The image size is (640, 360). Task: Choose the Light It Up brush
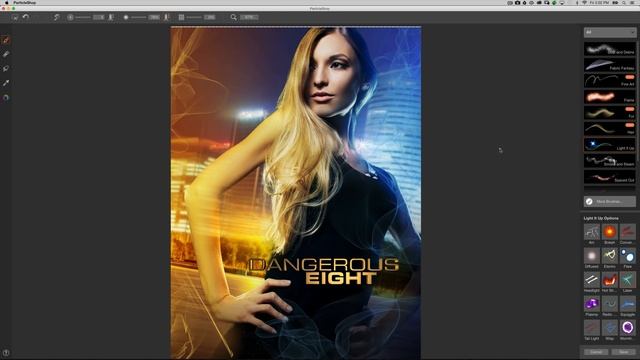609,145
